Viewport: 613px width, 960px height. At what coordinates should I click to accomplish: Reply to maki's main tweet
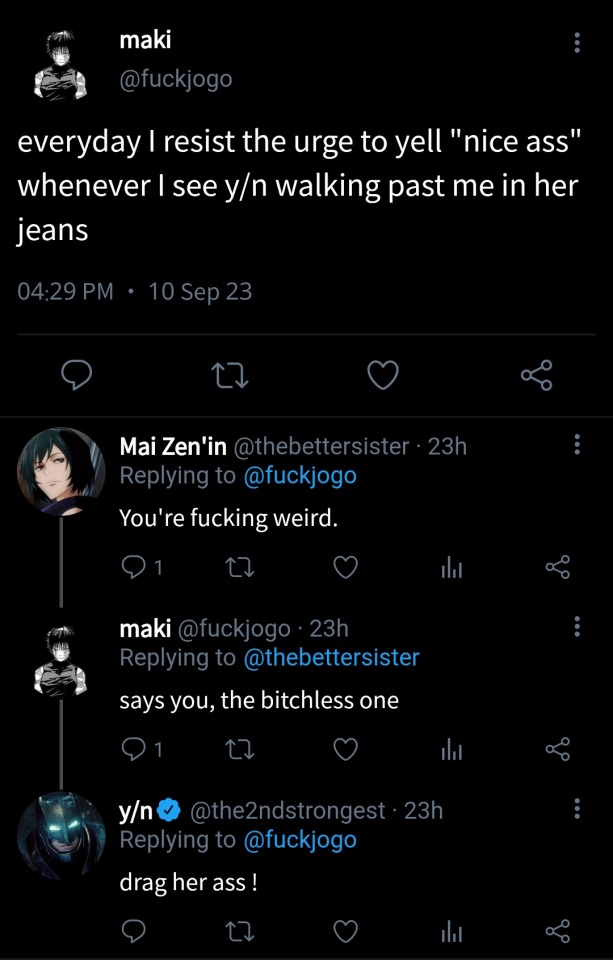click(78, 376)
